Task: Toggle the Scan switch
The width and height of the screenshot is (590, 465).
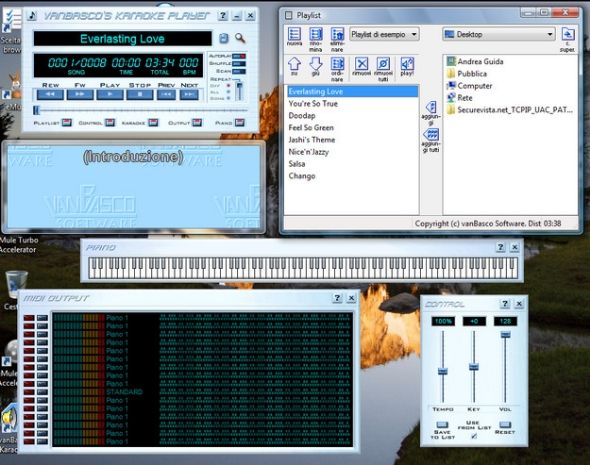Action: pos(239,71)
